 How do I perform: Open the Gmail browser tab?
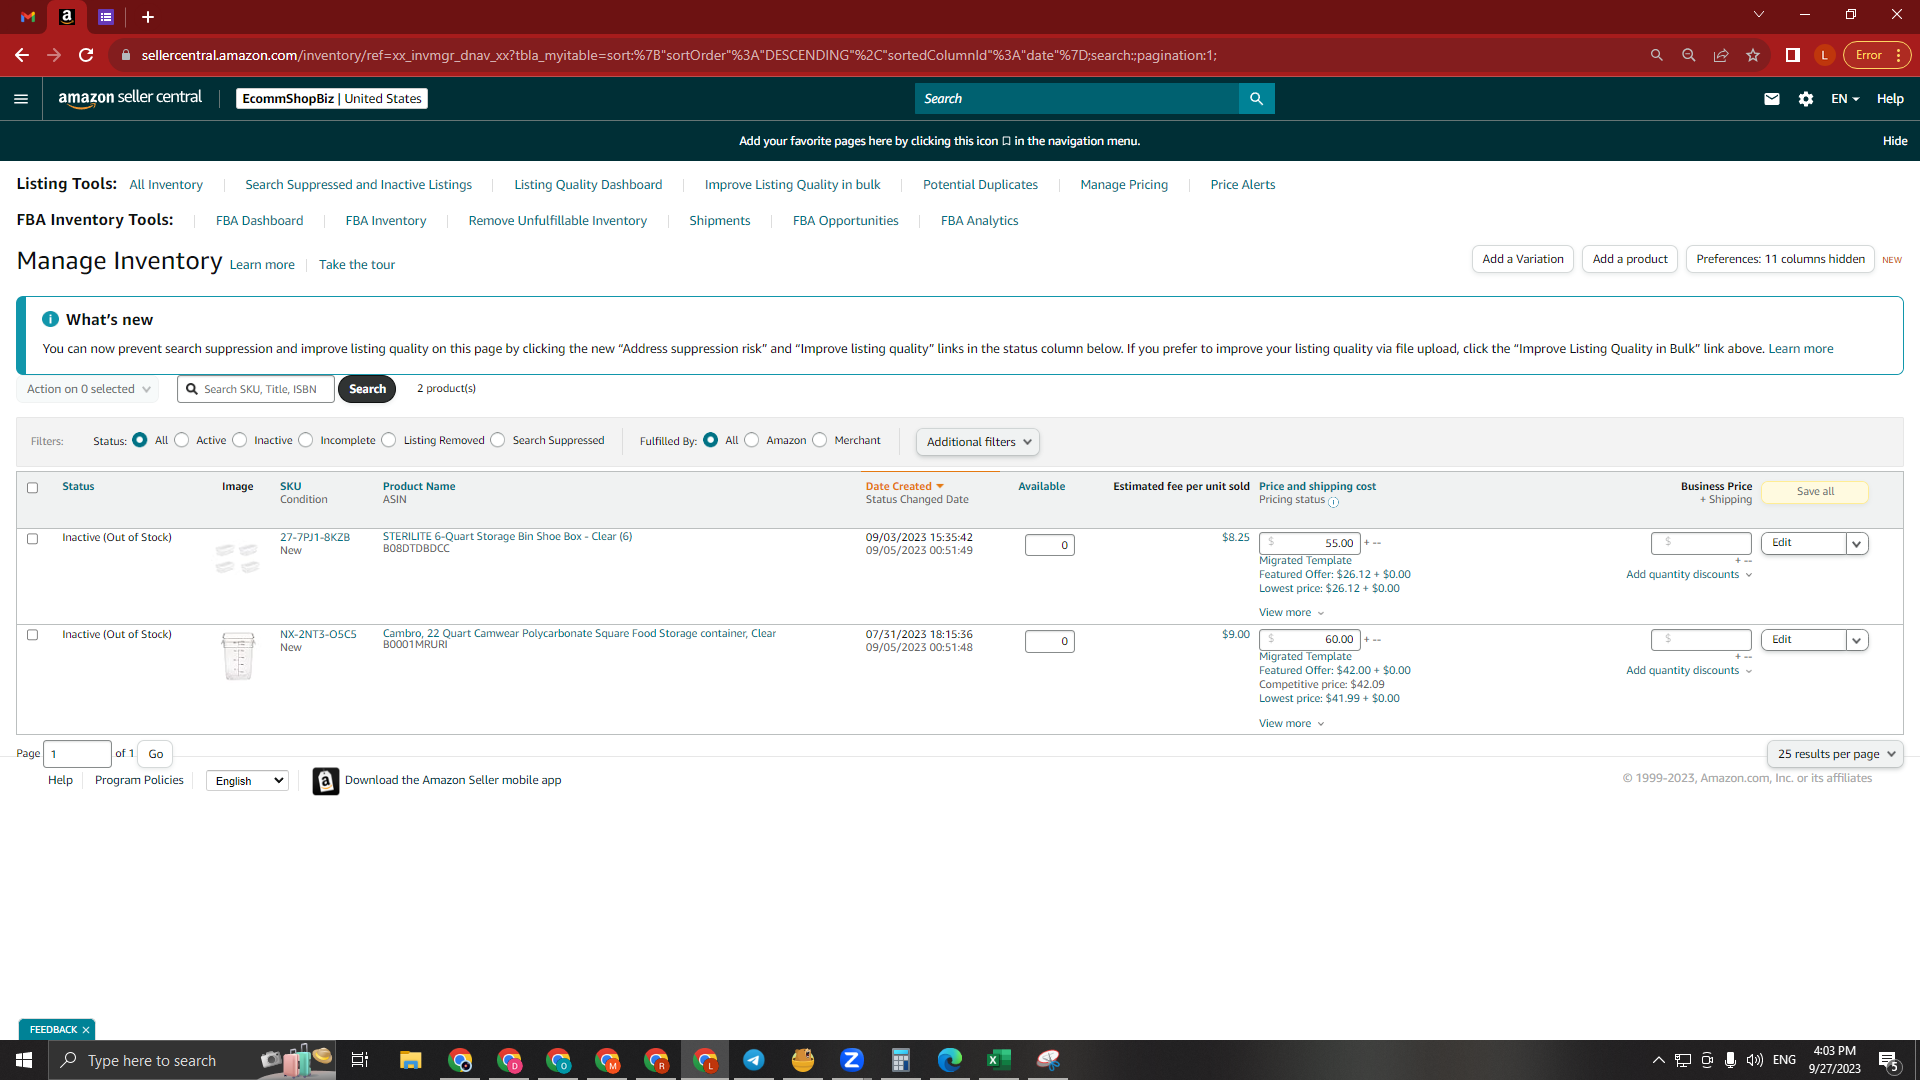pyautogui.click(x=28, y=17)
